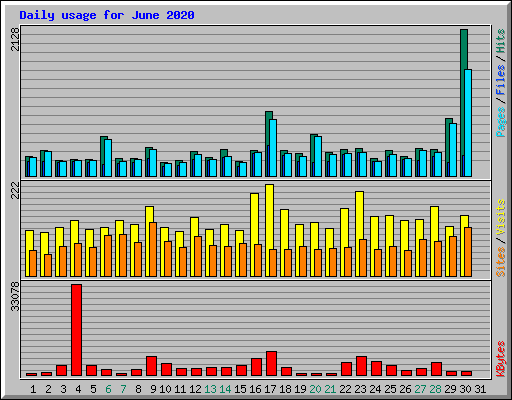
Task: Click the orange sites bar for day 30
Action: point(468,252)
